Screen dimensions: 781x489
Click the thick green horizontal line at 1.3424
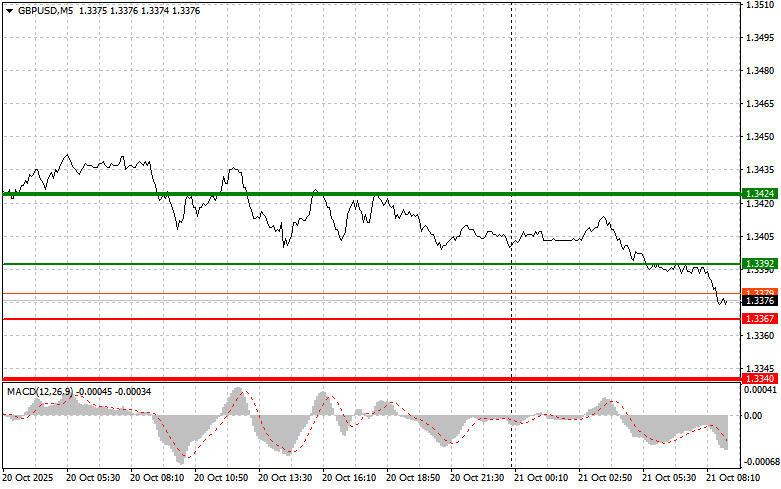pyautogui.click(x=400, y=193)
